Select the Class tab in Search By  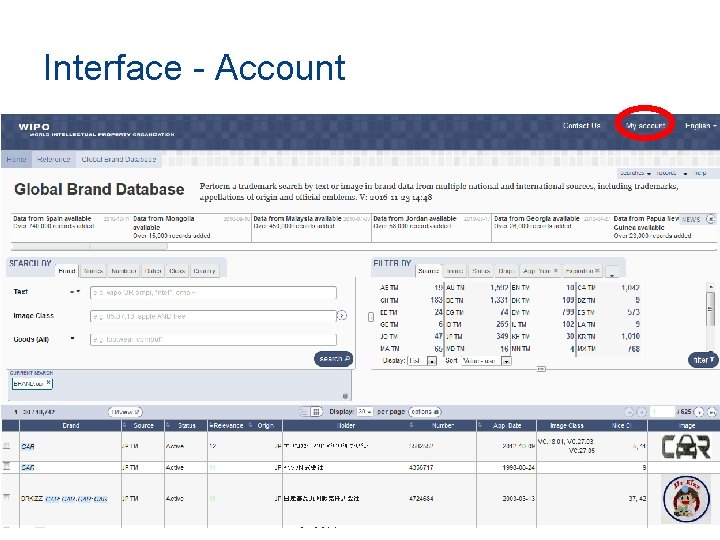click(x=177, y=271)
